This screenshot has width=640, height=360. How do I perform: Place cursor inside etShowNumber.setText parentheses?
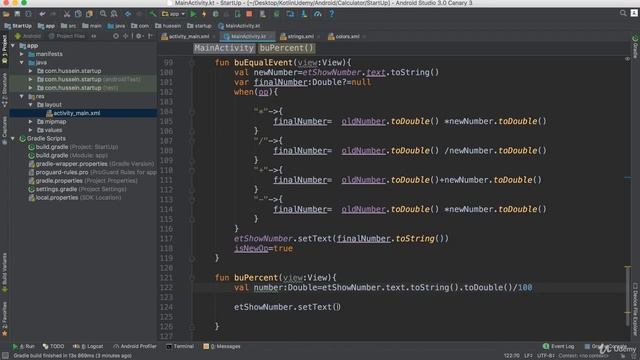click(337, 307)
